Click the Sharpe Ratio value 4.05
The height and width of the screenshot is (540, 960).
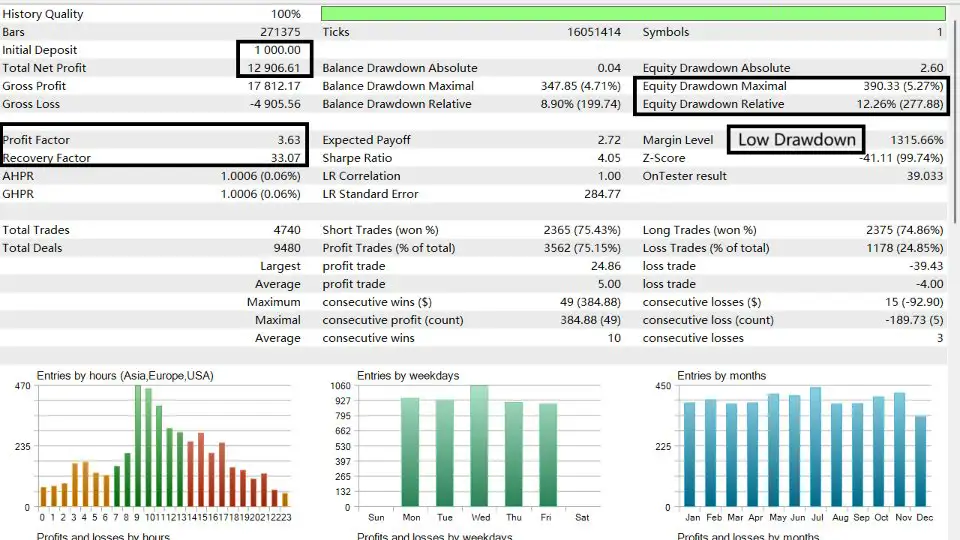[608, 158]
